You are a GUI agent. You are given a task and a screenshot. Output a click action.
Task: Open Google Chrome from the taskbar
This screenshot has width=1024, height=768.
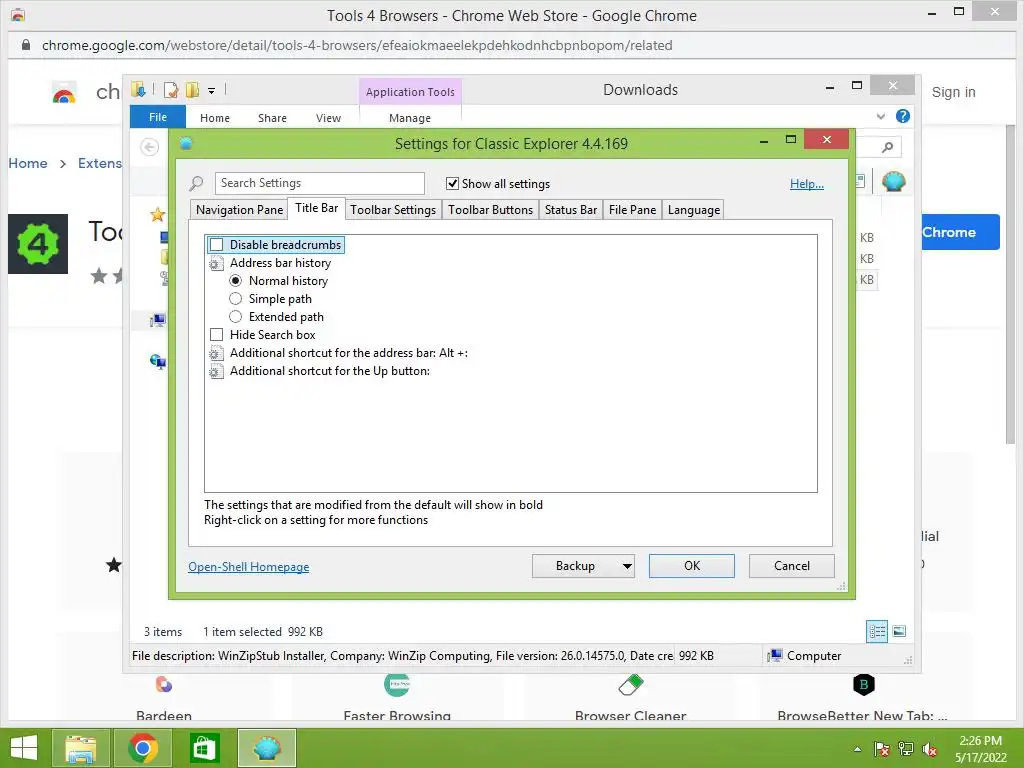[x=143, y=748]
